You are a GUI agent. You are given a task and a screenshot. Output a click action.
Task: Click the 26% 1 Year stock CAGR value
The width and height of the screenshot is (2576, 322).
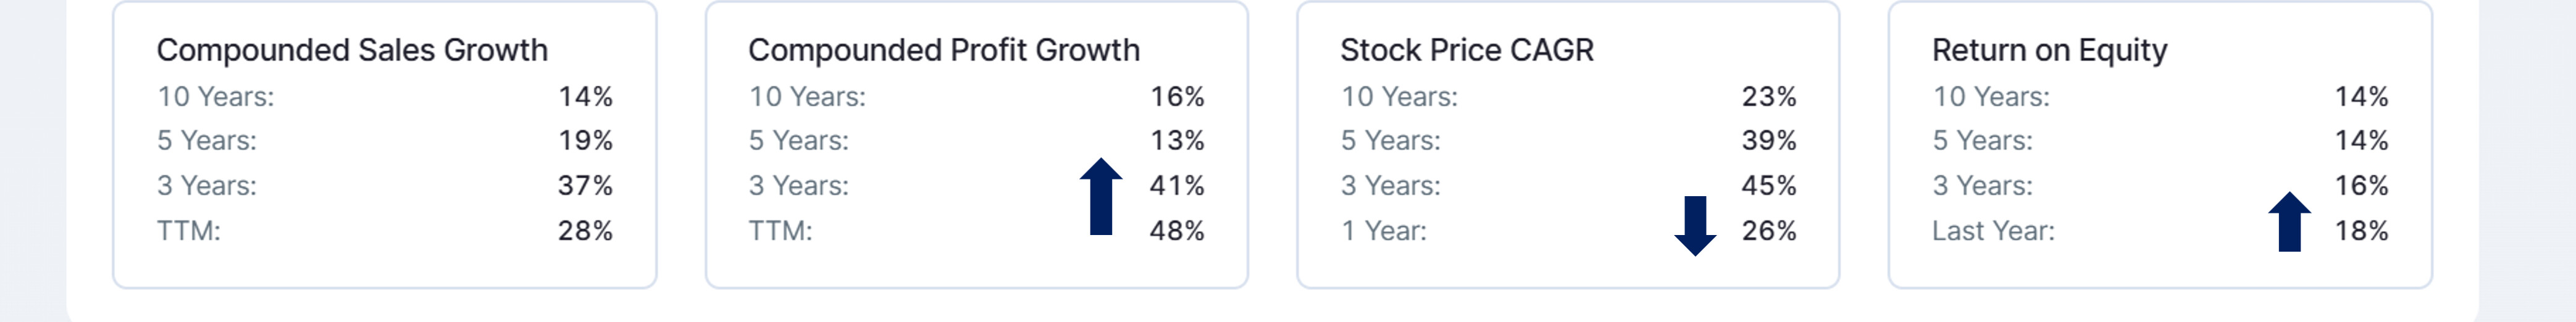click(1769, 231)
